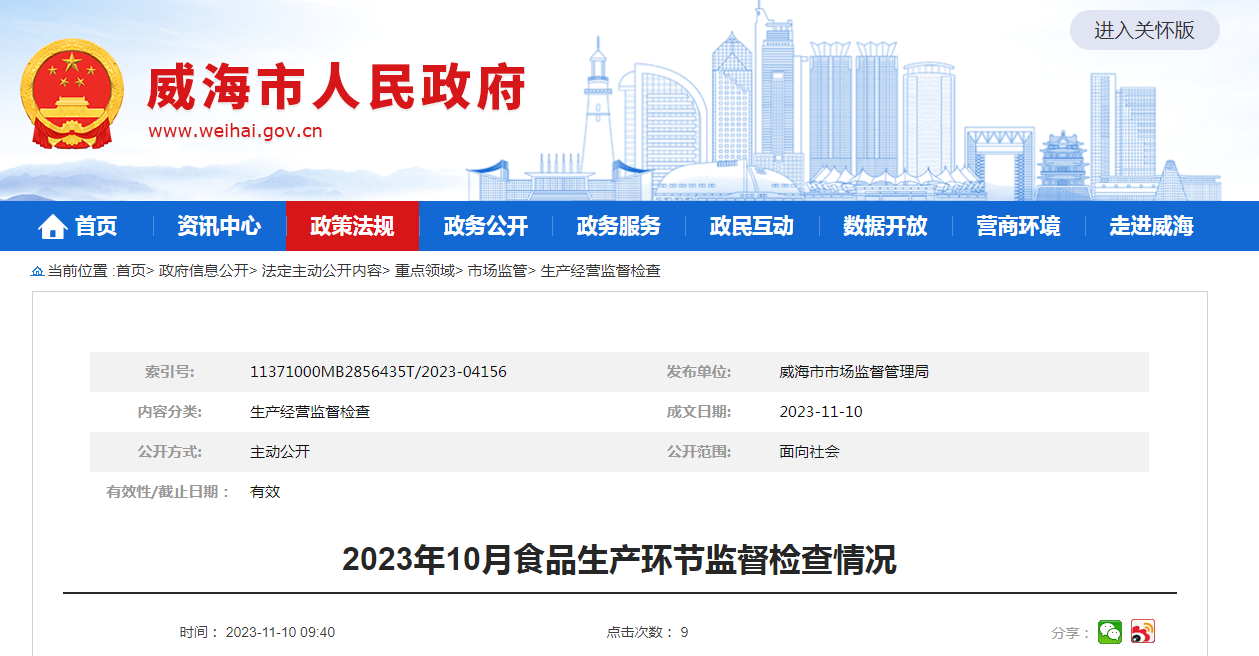
Task: Select the 政策法规 navigation tab
Action: coord(352,227)
